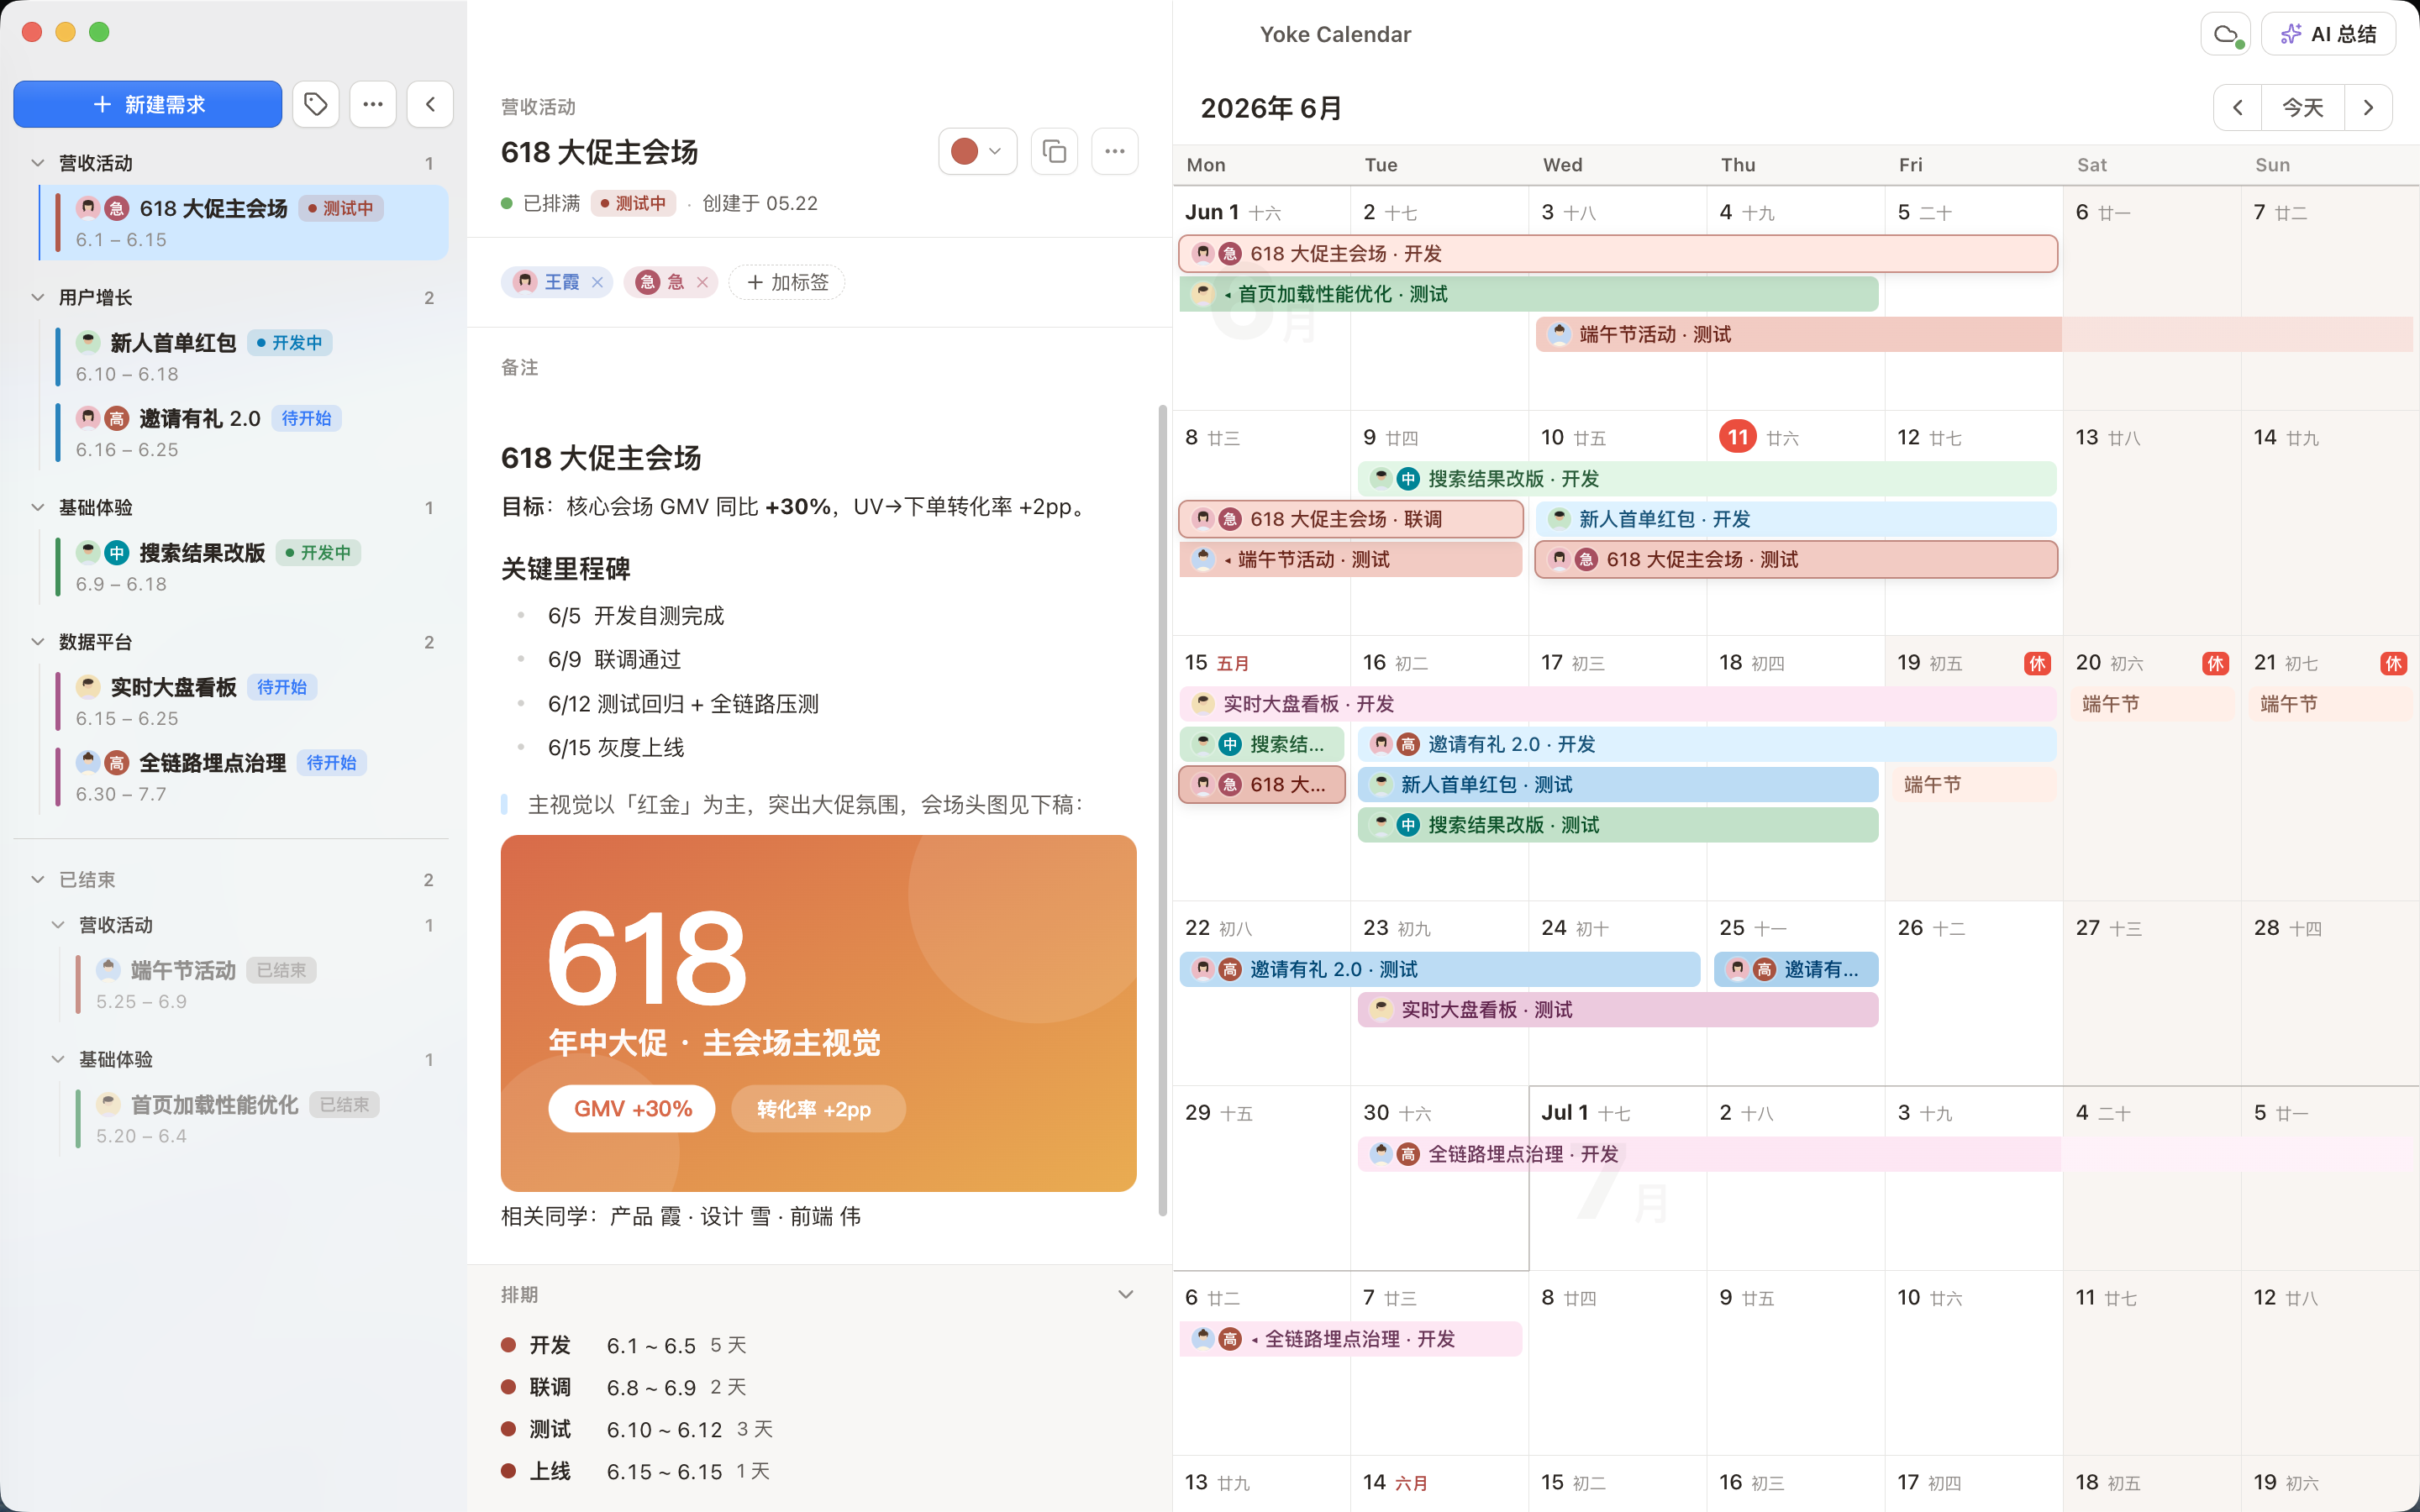
Task: Open AI 总结
Action: point(2328,34)
